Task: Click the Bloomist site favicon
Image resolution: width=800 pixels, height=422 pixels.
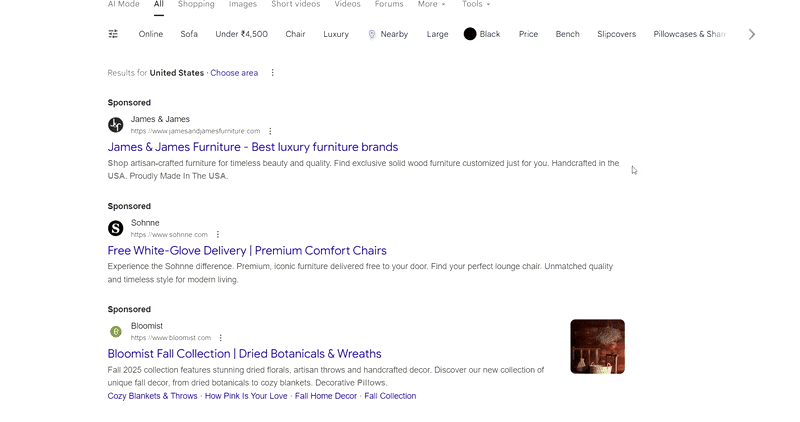Action: 116,332
